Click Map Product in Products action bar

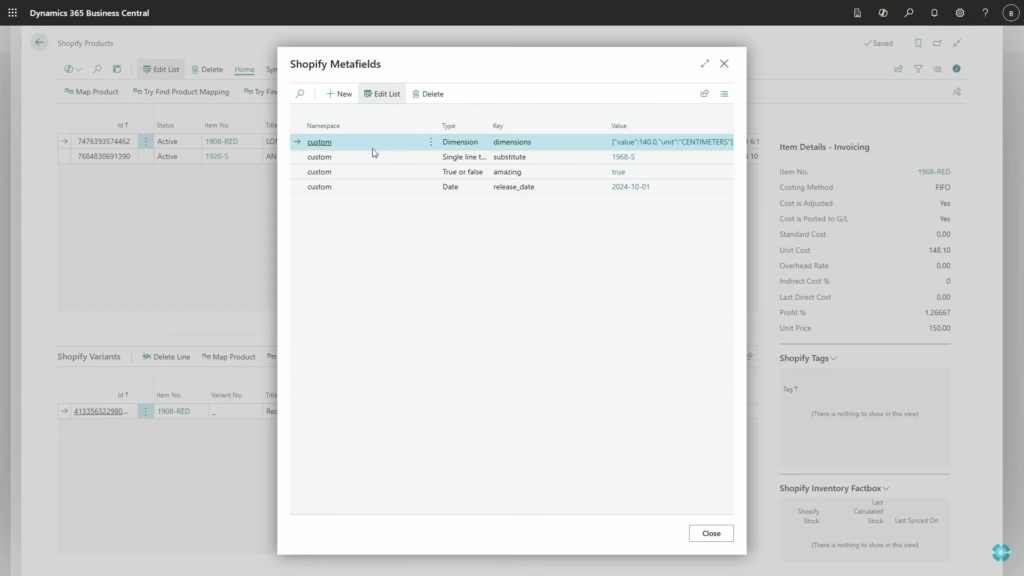coord(91,91)
